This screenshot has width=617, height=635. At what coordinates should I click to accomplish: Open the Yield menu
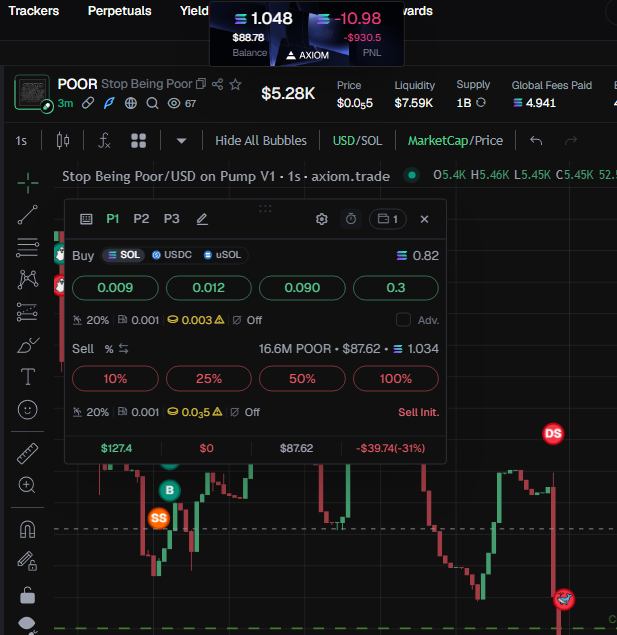[x=194, y=11]
